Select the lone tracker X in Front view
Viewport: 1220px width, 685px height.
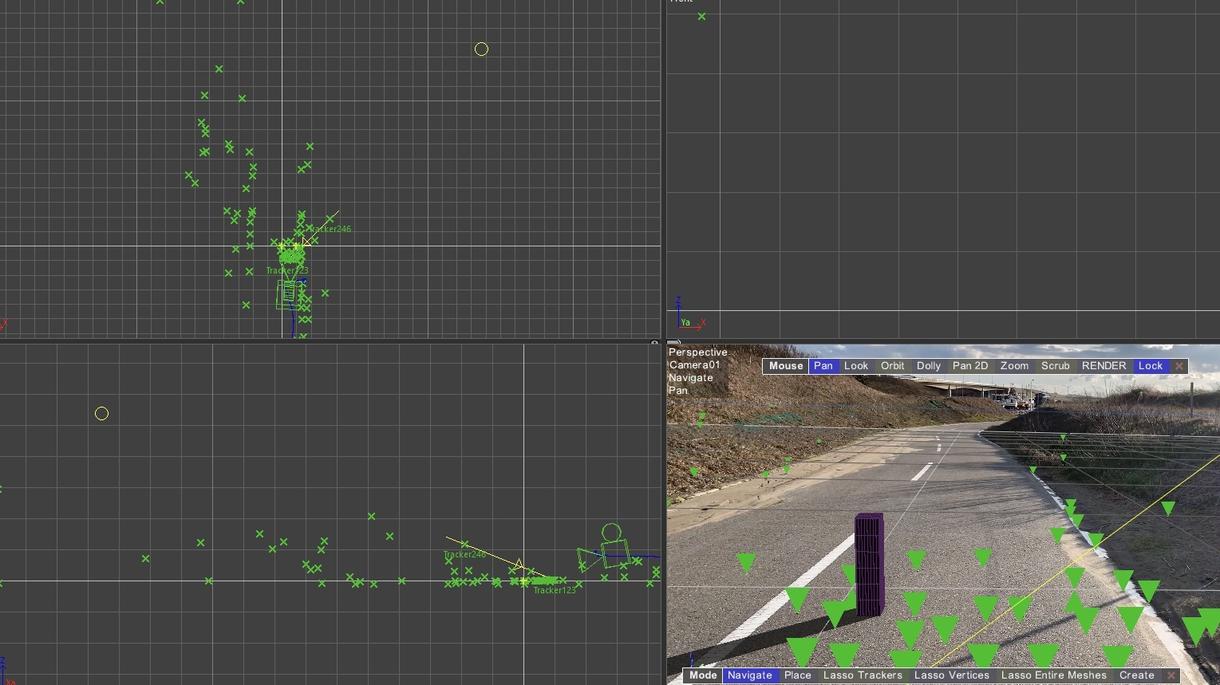702,16
